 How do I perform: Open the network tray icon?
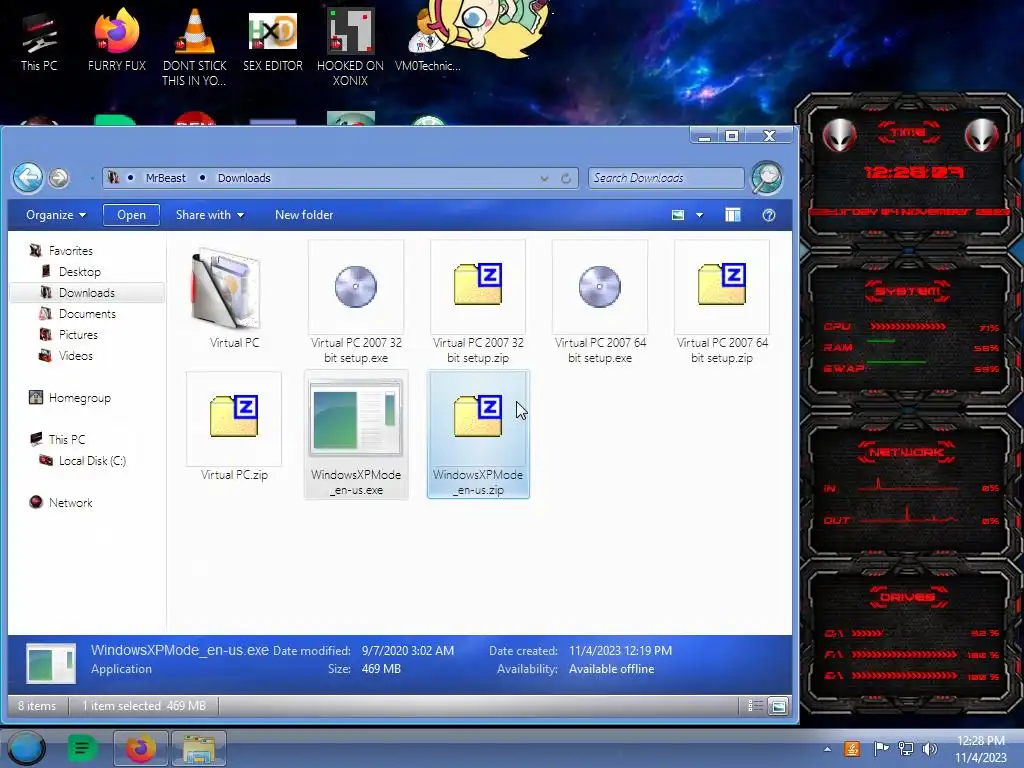click(906, 749)
